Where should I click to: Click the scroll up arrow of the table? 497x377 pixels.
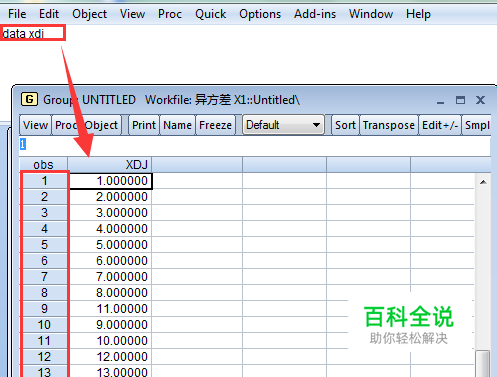pos(483,182)
